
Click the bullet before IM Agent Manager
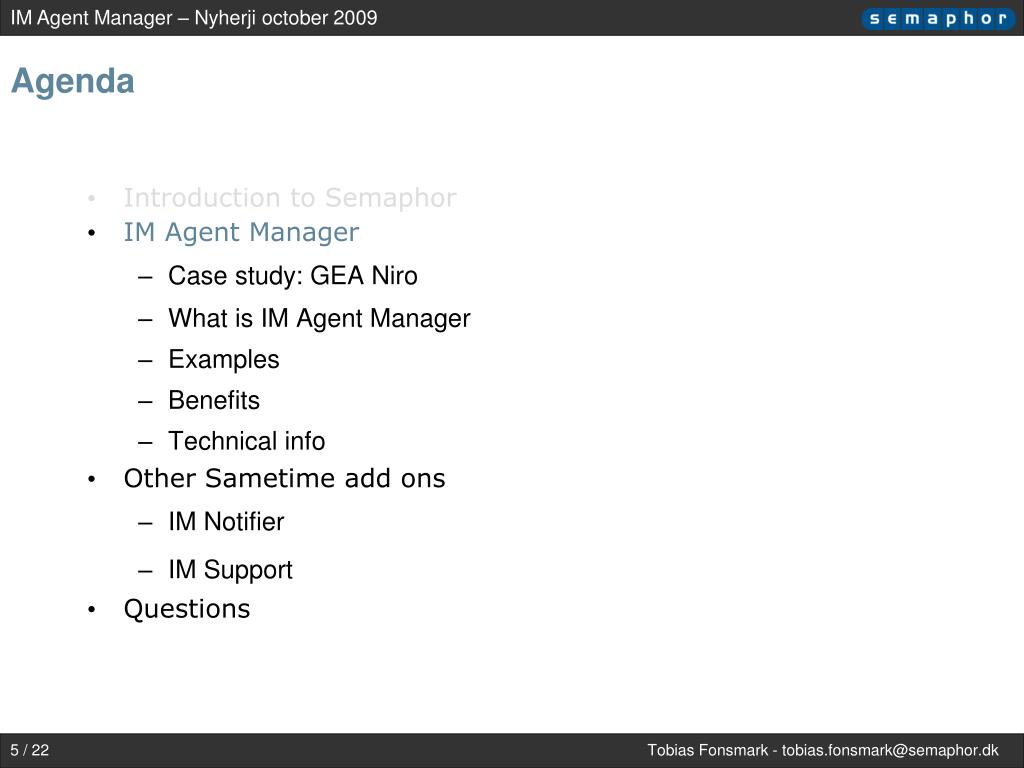(x=91, y=234)
